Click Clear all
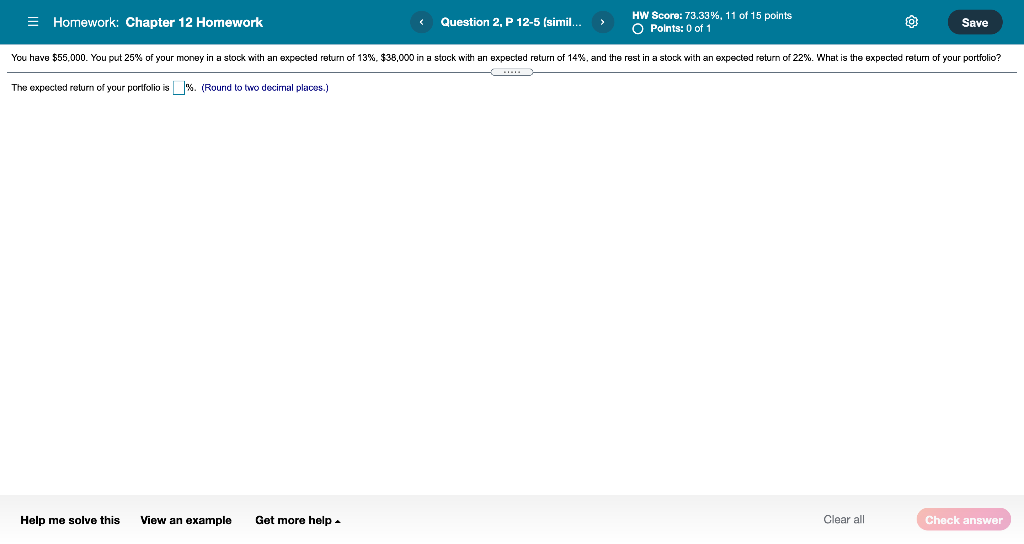Image resolution: width=1024 pixels, height=544 pixels. (844, 520)
